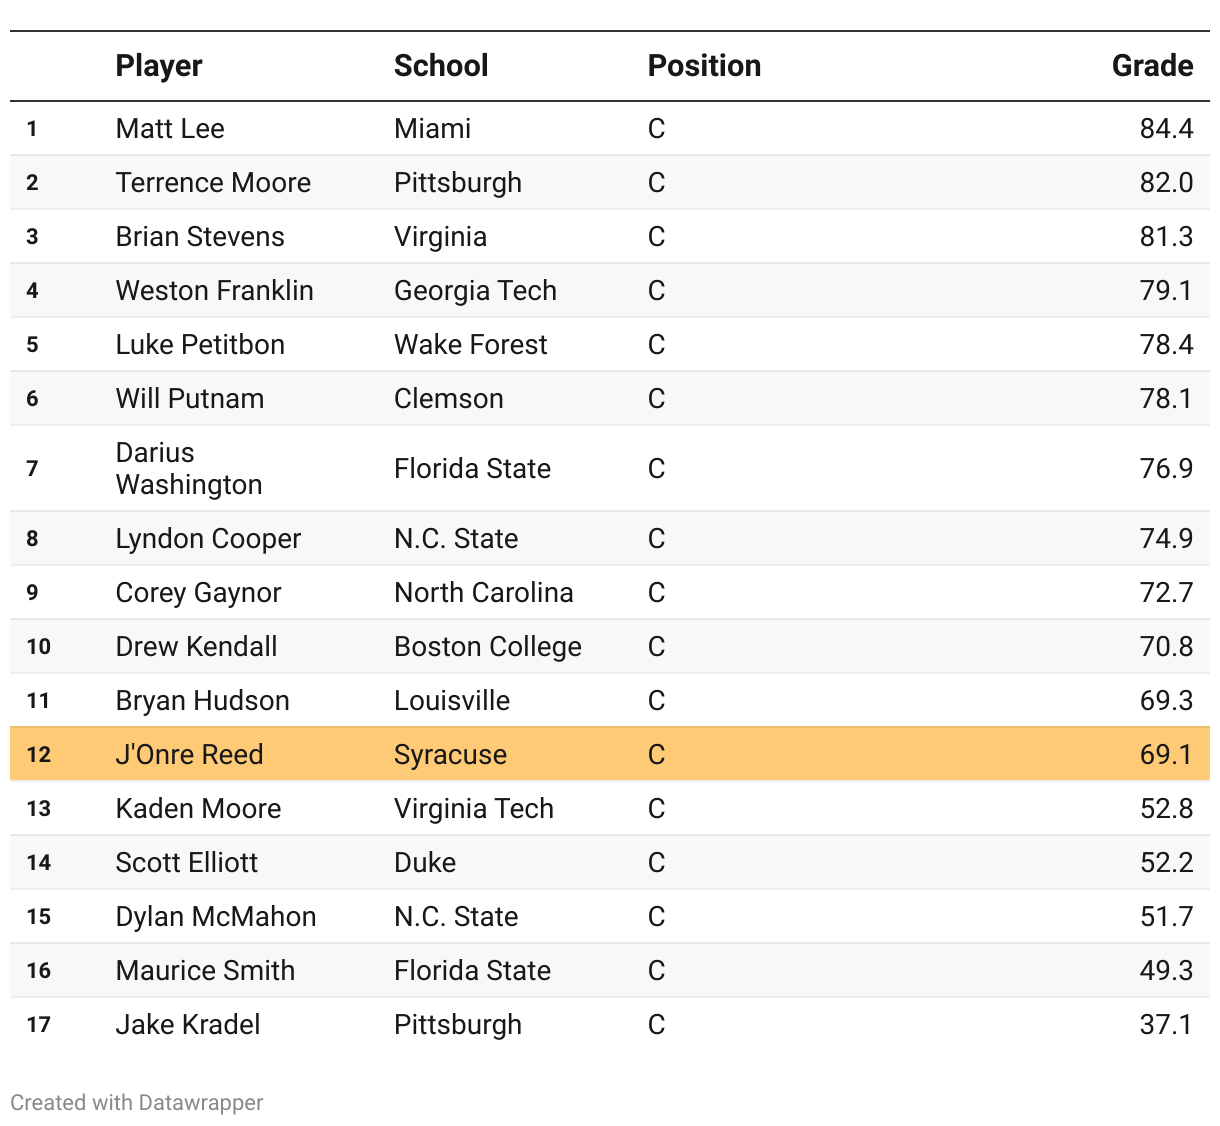This screenshot has width=1220, height=1126.
Task: Click the Player column header
Action: (159, 66)
